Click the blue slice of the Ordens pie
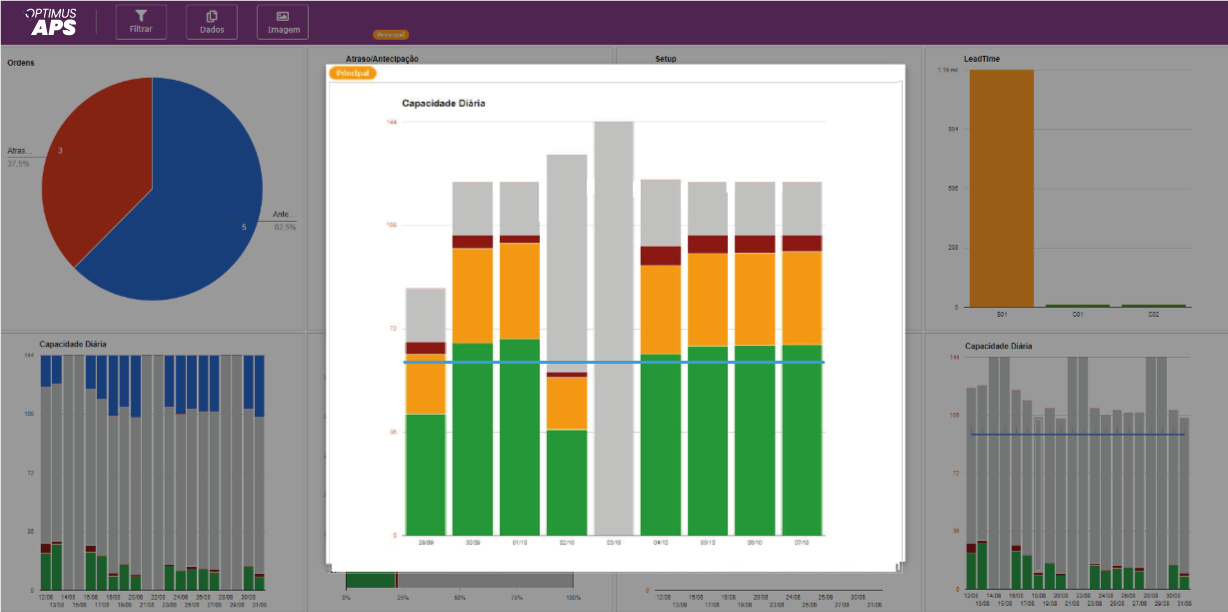The image size is (1228, 612). click(x=190, y=200)
